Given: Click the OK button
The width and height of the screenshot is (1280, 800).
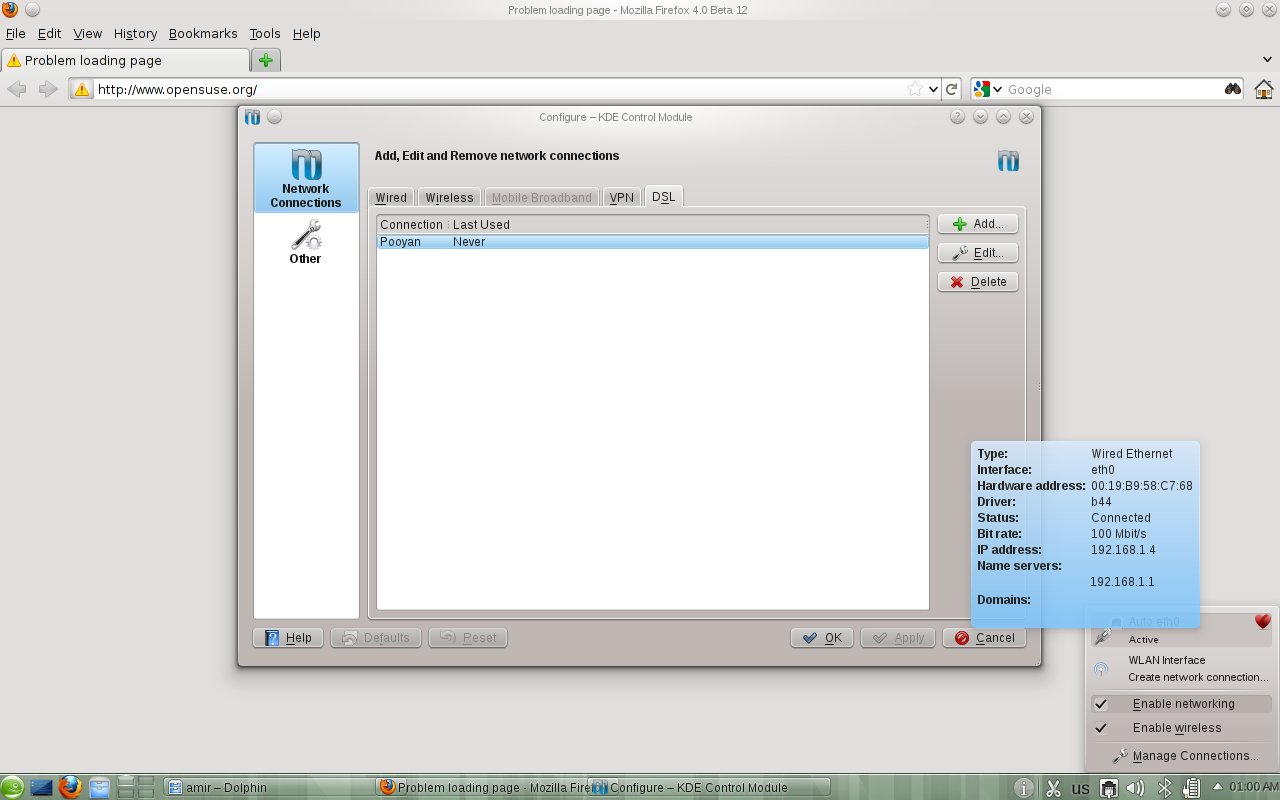Looking at the screenshot, I should [x=822, y=638].
